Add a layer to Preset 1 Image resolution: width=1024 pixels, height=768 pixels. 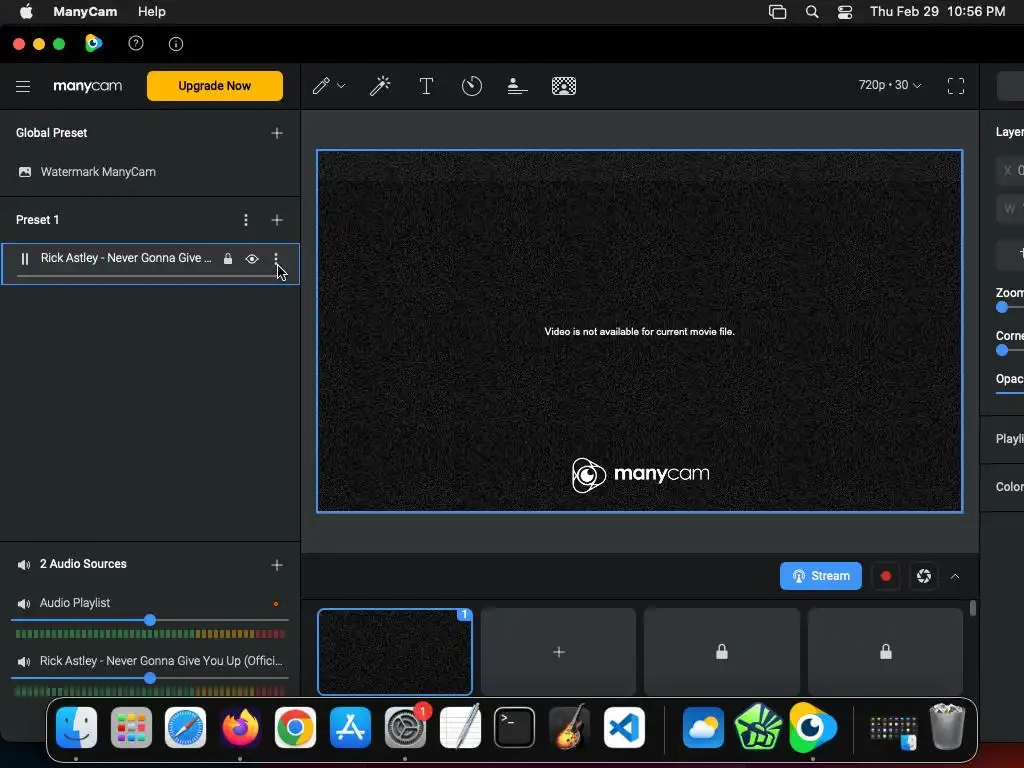coord(277,220)
